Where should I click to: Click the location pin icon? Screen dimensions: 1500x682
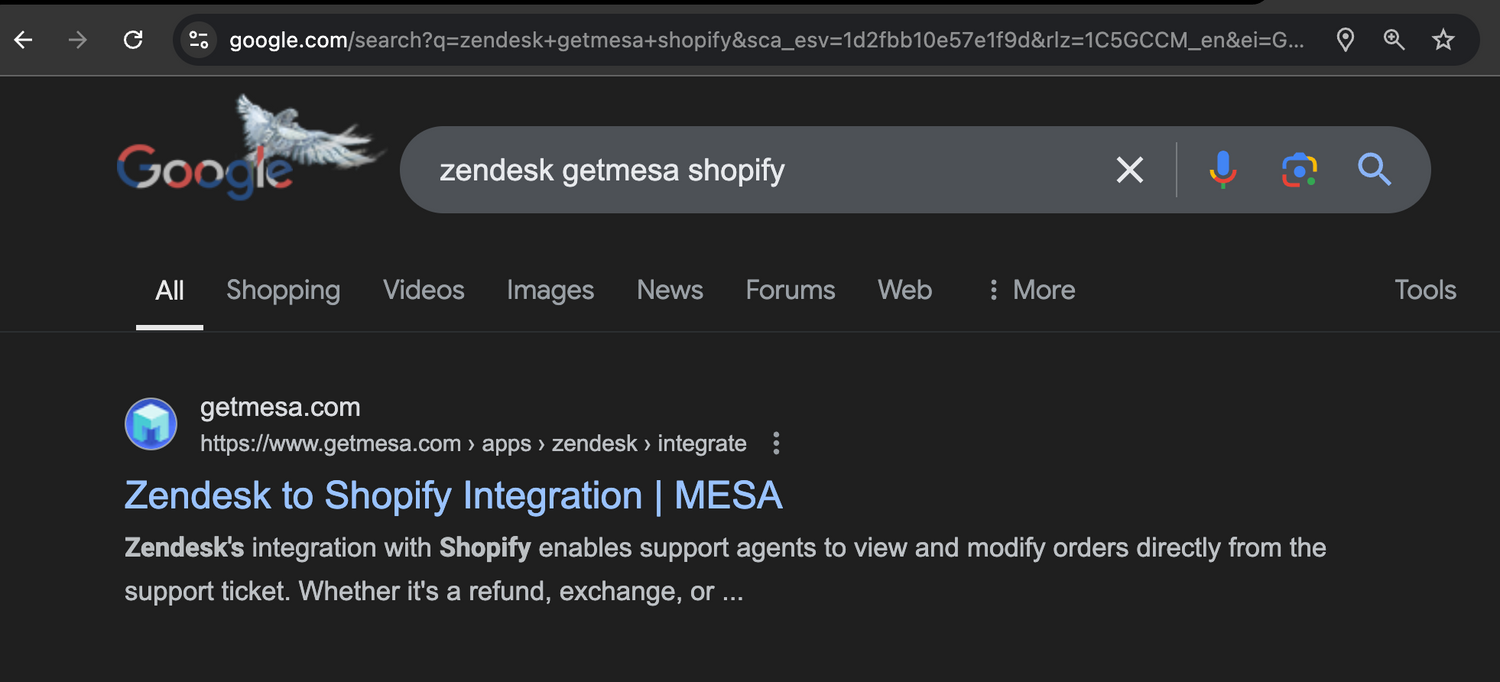pyautogui.click(x=1345, y=40)
